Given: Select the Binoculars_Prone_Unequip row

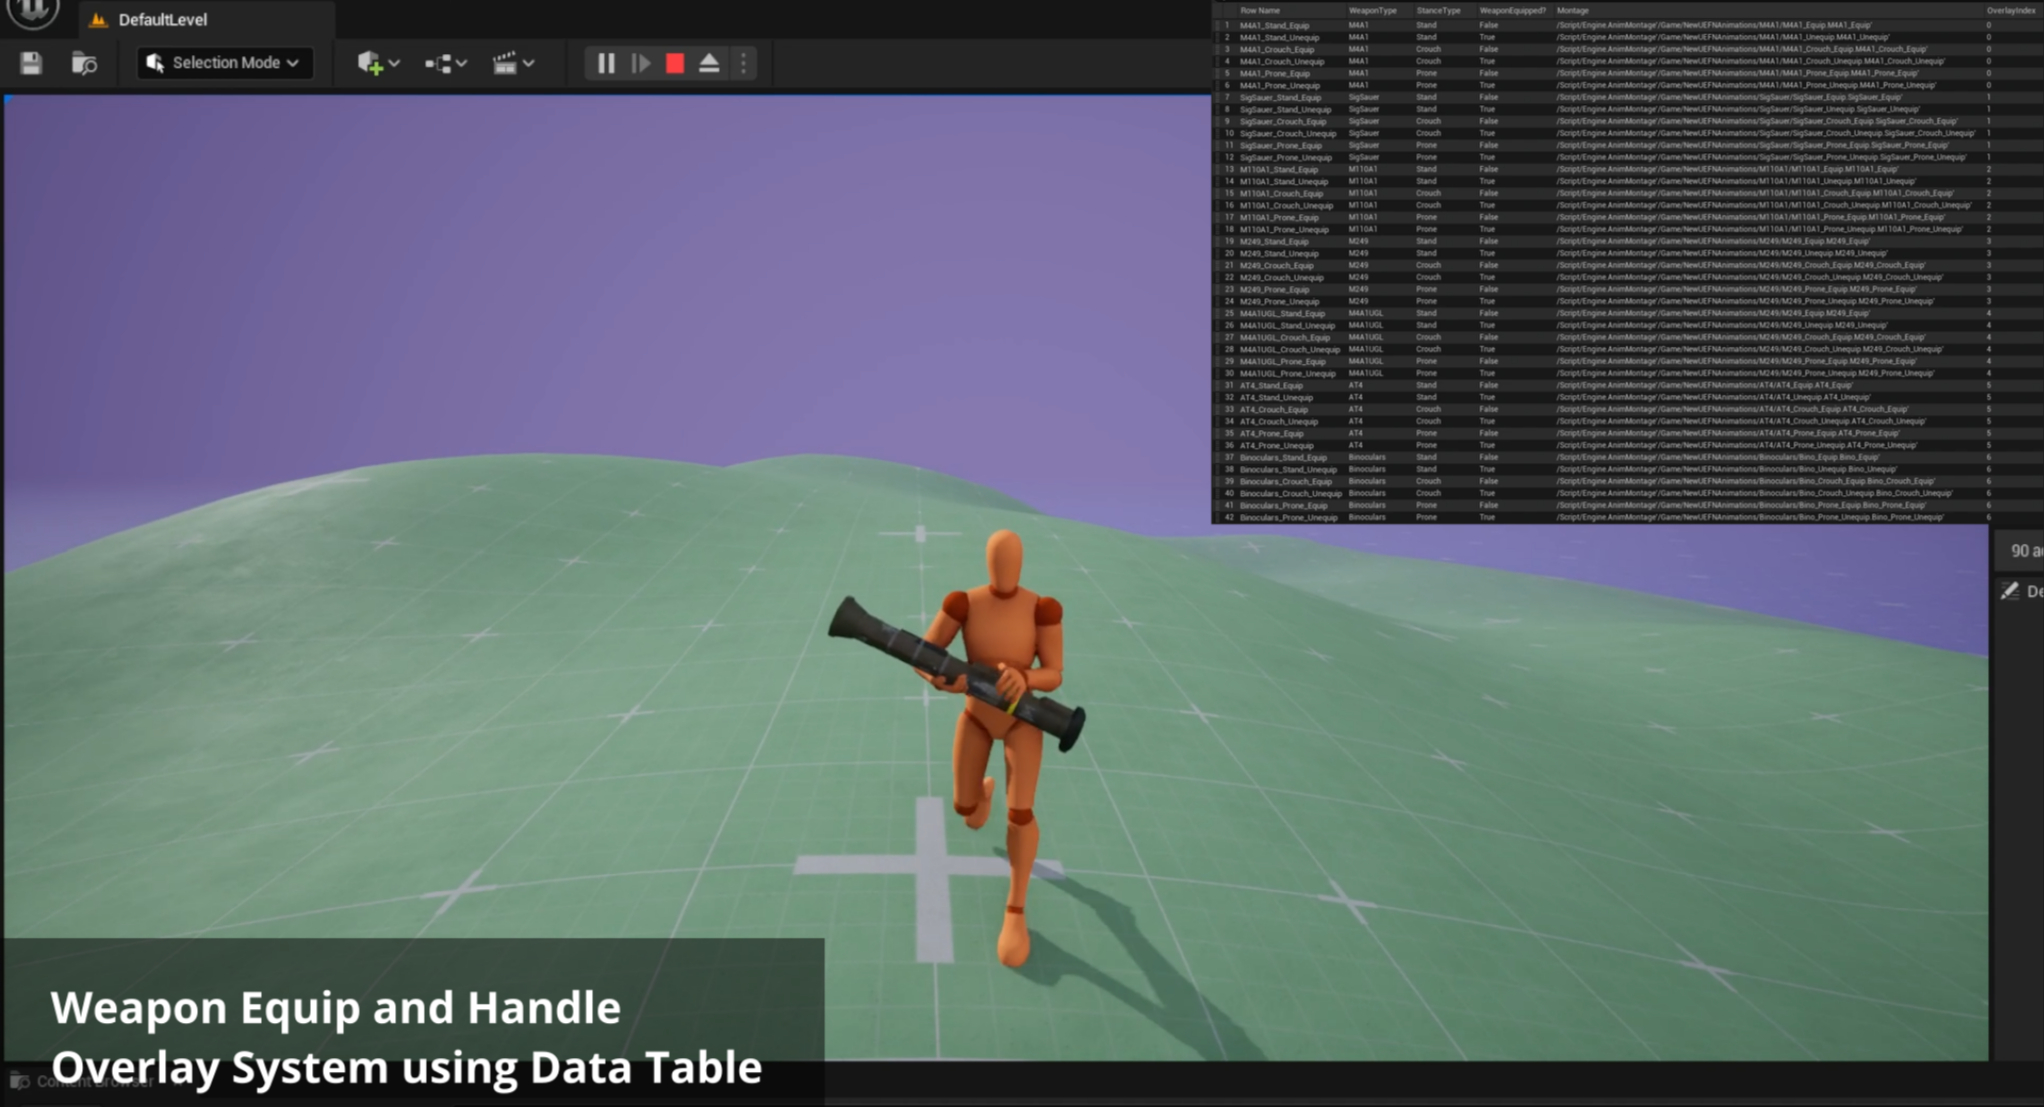Looking at the screenshot, I should [1628, 517].
